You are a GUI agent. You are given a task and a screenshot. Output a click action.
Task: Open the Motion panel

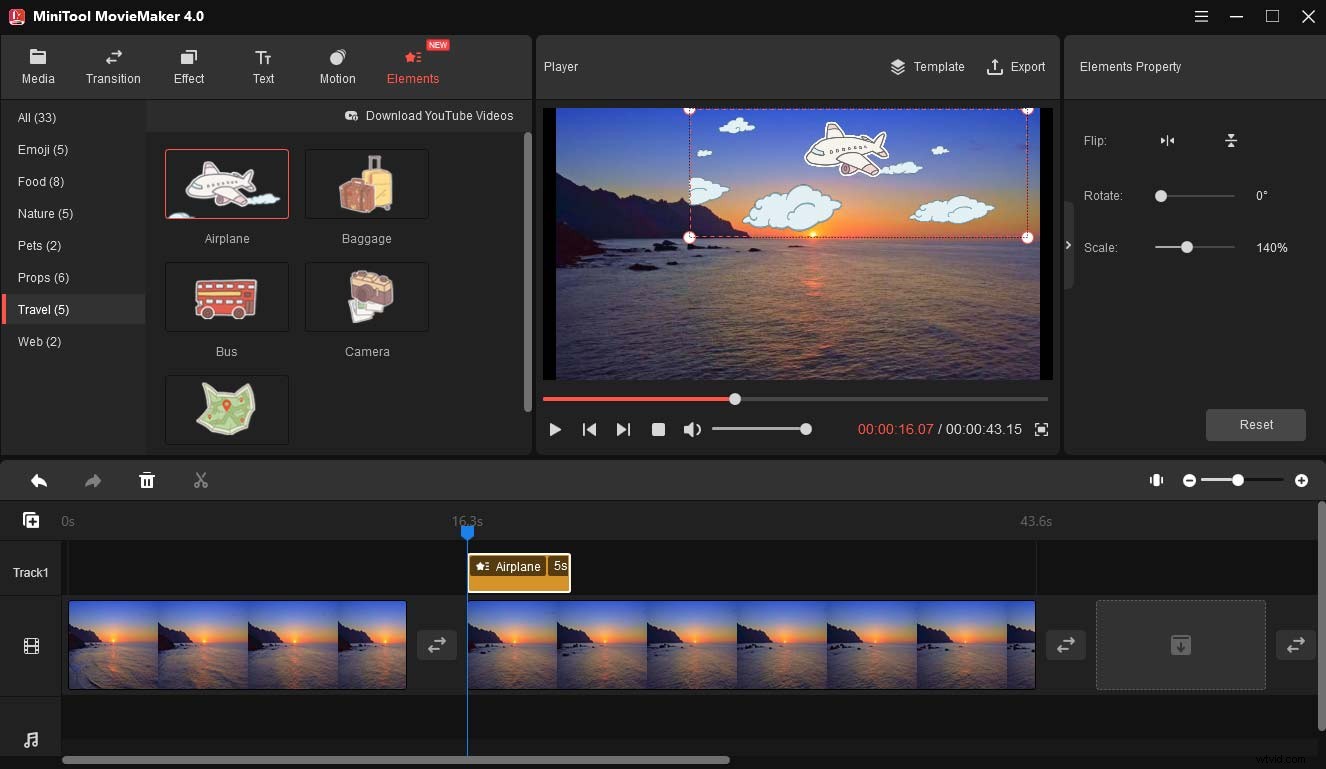point(337,66)
